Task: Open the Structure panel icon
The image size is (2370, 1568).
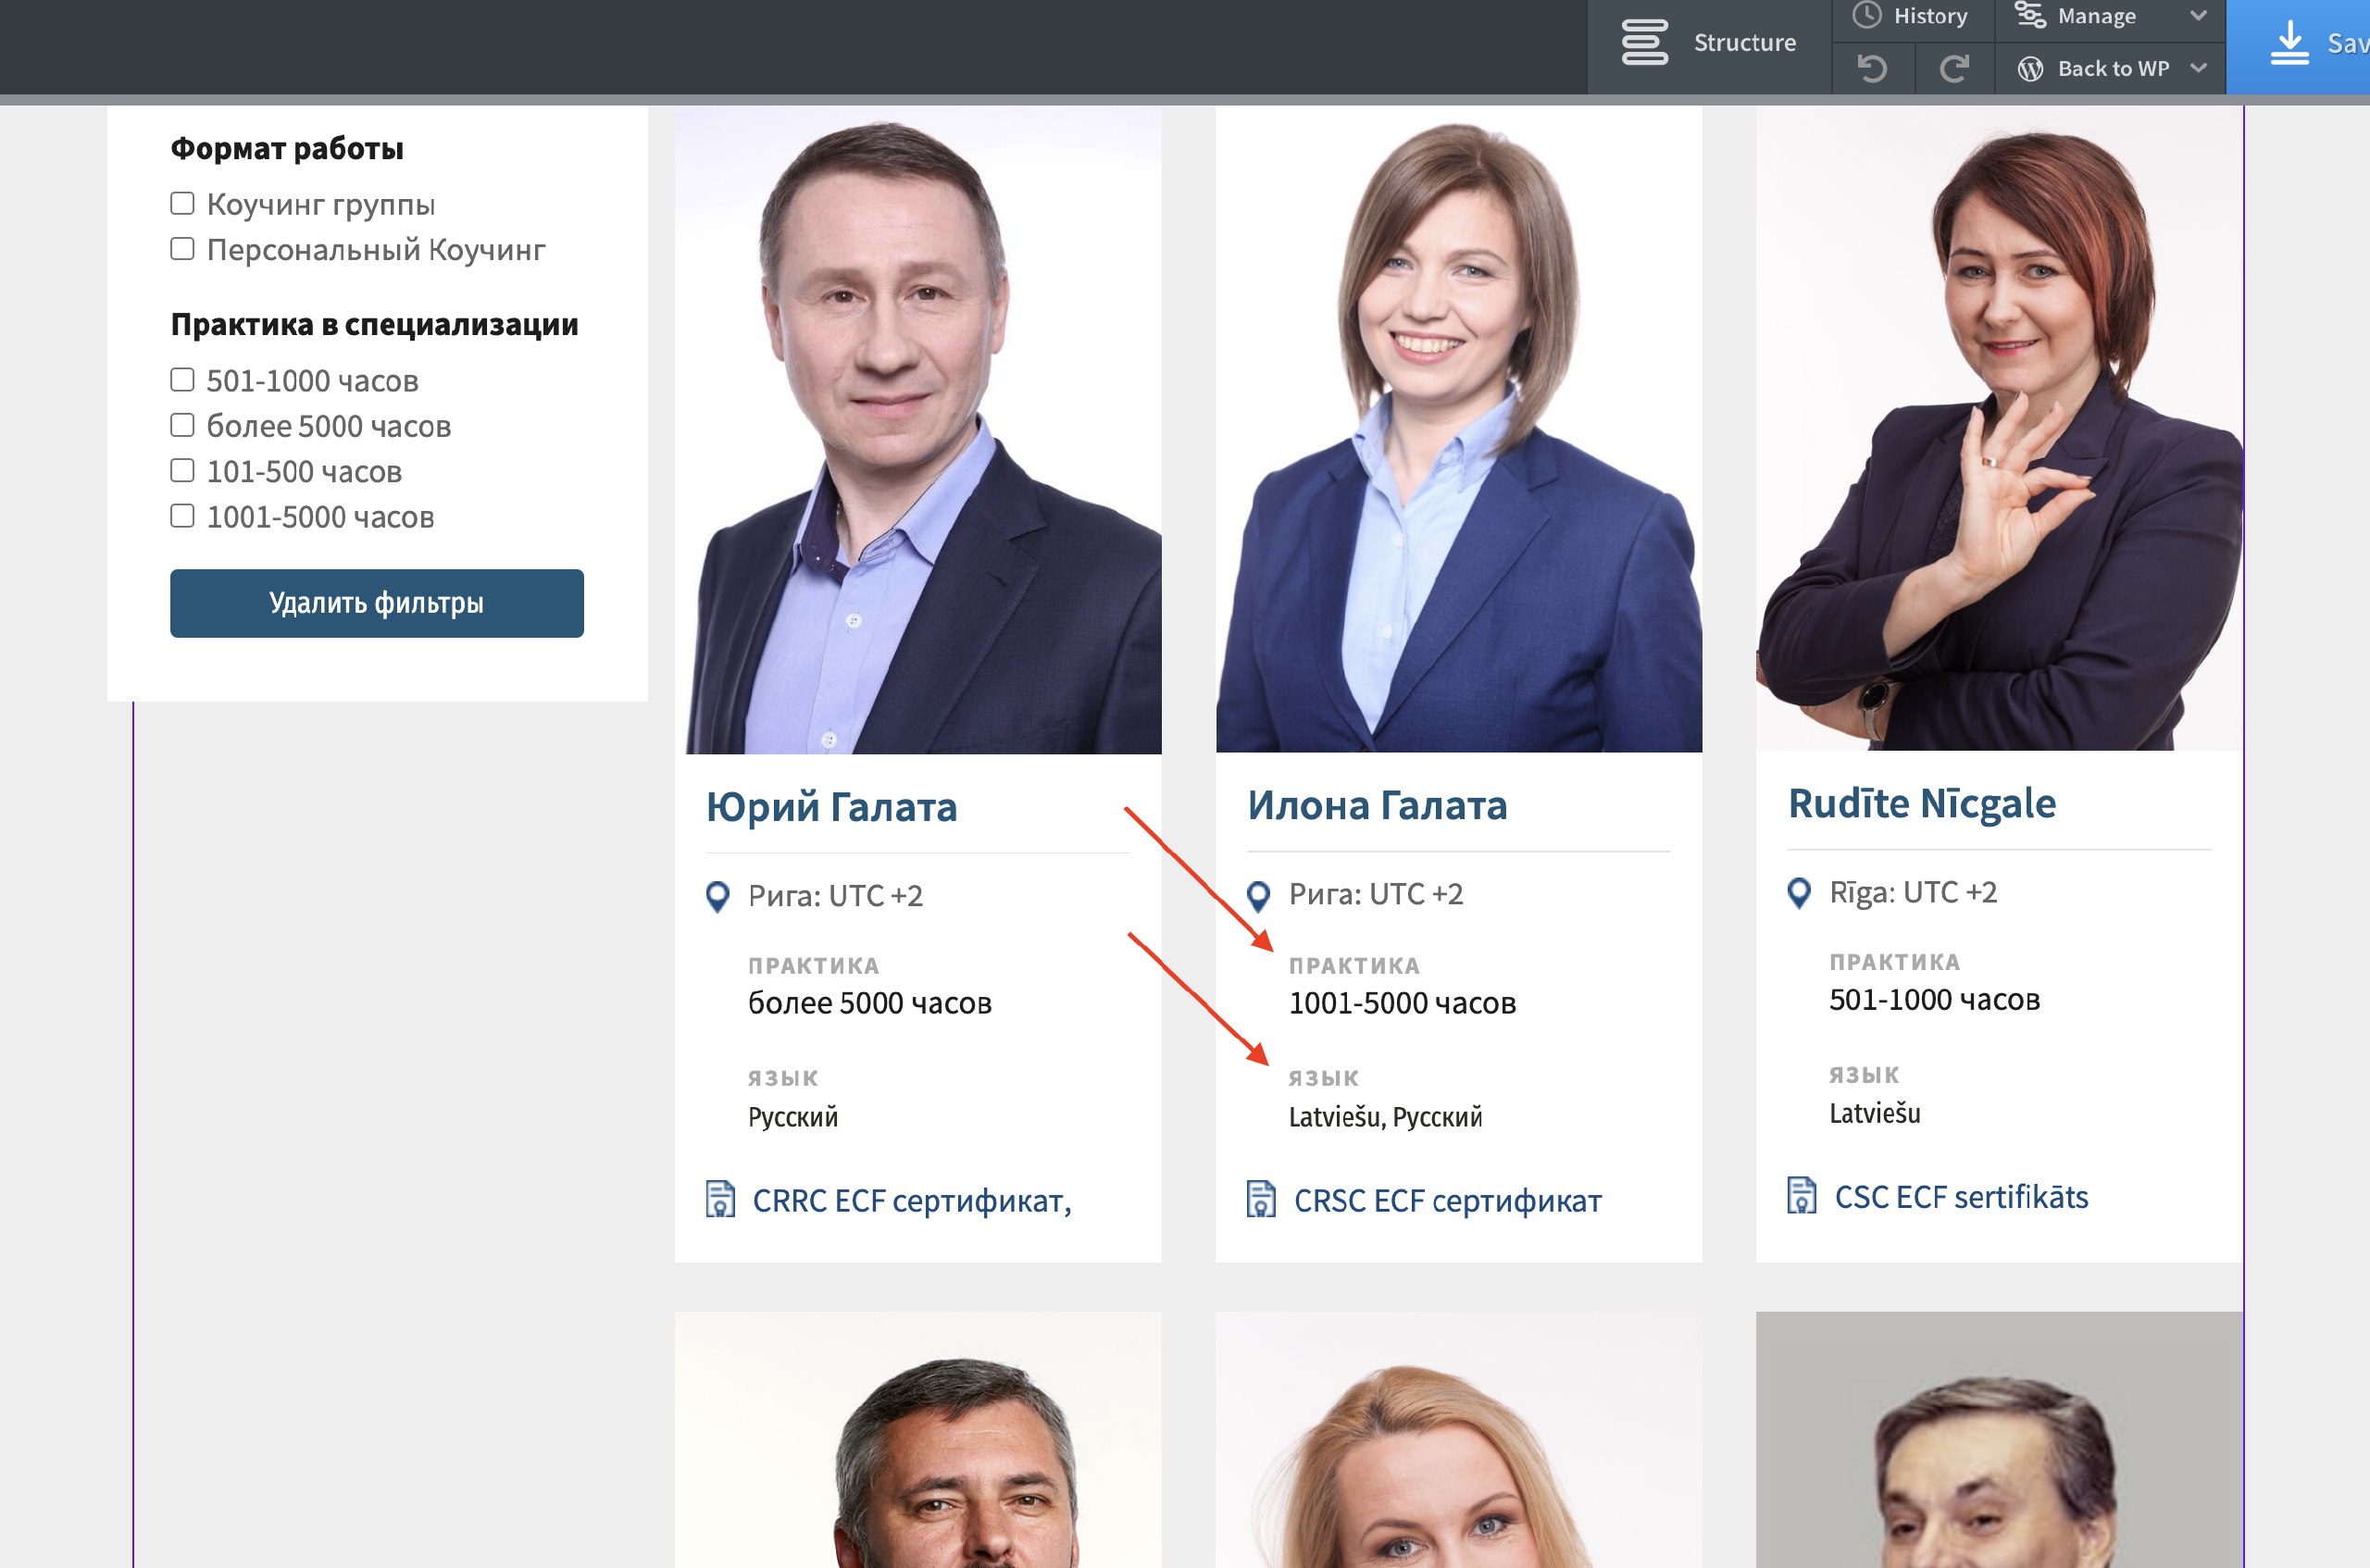Action: [1644, 43]
